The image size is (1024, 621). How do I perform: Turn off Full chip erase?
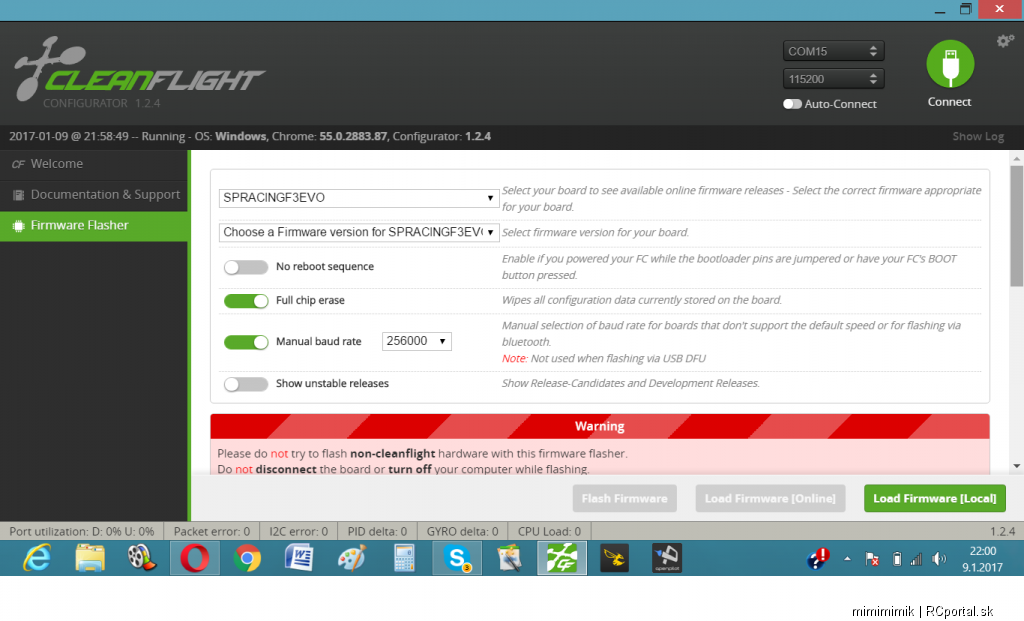(246, 301)
